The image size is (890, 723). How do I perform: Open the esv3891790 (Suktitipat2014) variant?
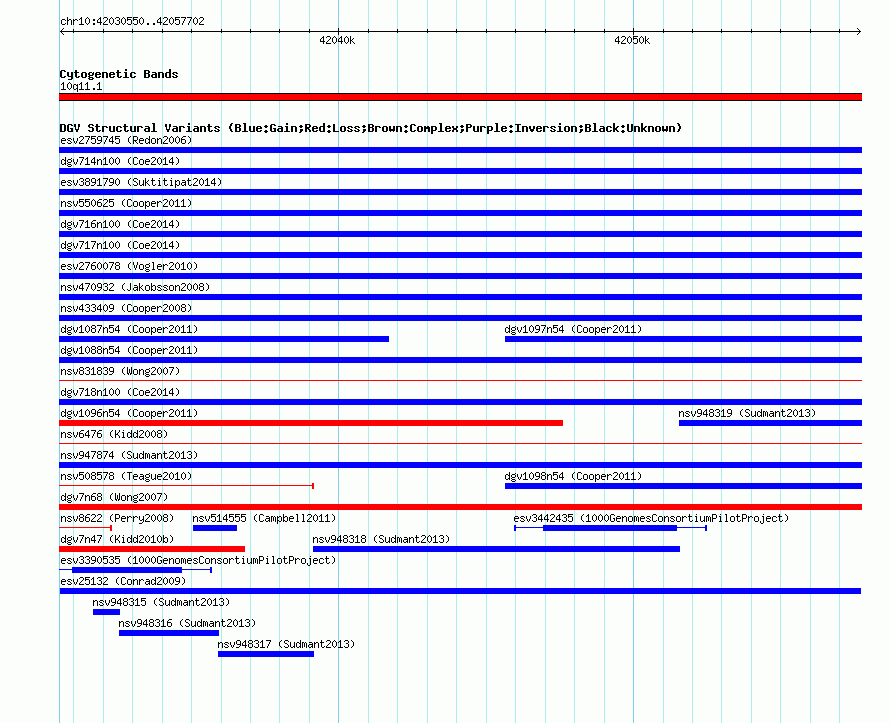(141, 182)
